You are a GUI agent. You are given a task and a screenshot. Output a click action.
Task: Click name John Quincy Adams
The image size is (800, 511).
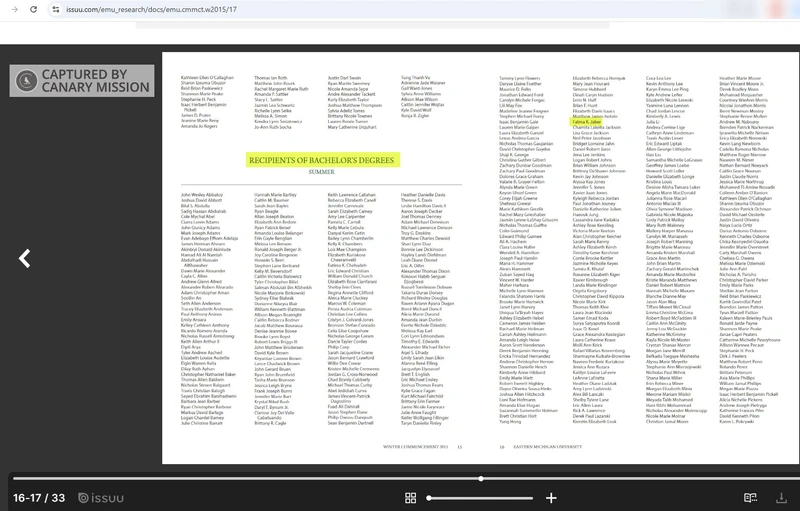click(201, 227)
